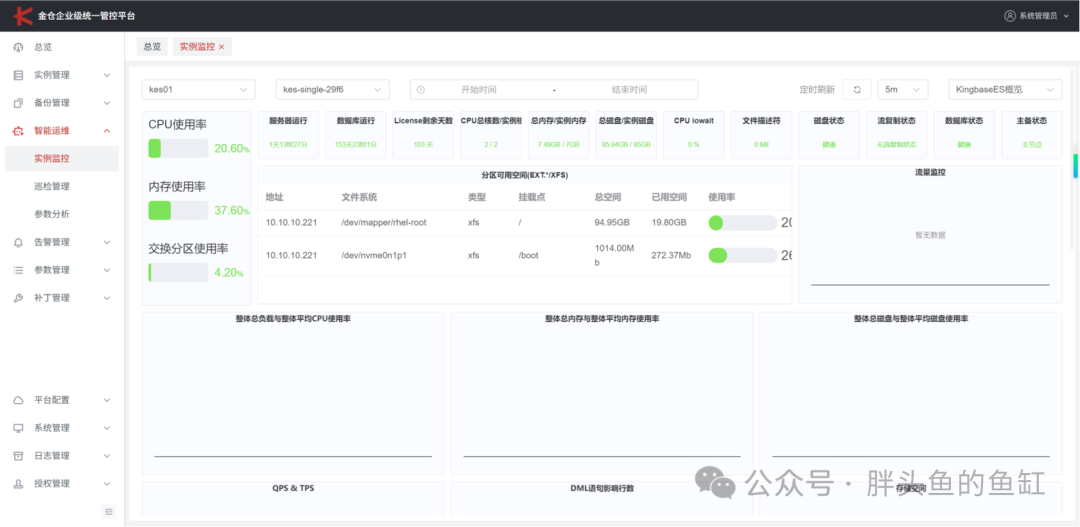Screen dimensions: 1080x527
Task: Click the 智能运维 red robot icon
Action: 19,131
